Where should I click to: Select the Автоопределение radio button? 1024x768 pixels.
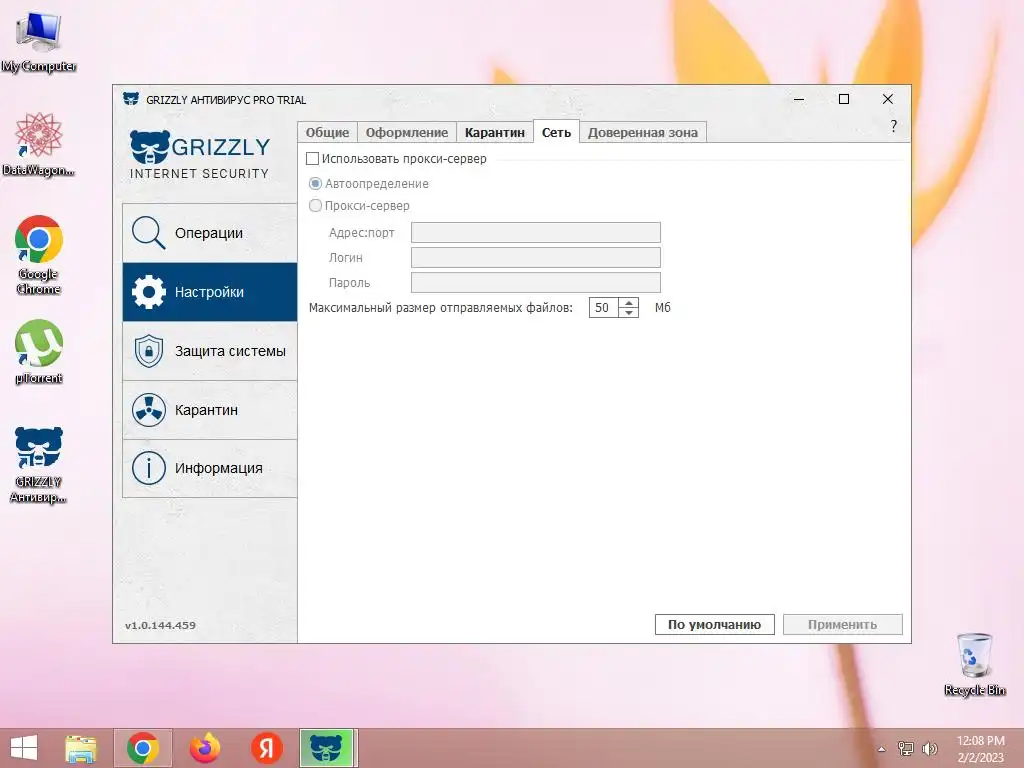pos(315,184)
